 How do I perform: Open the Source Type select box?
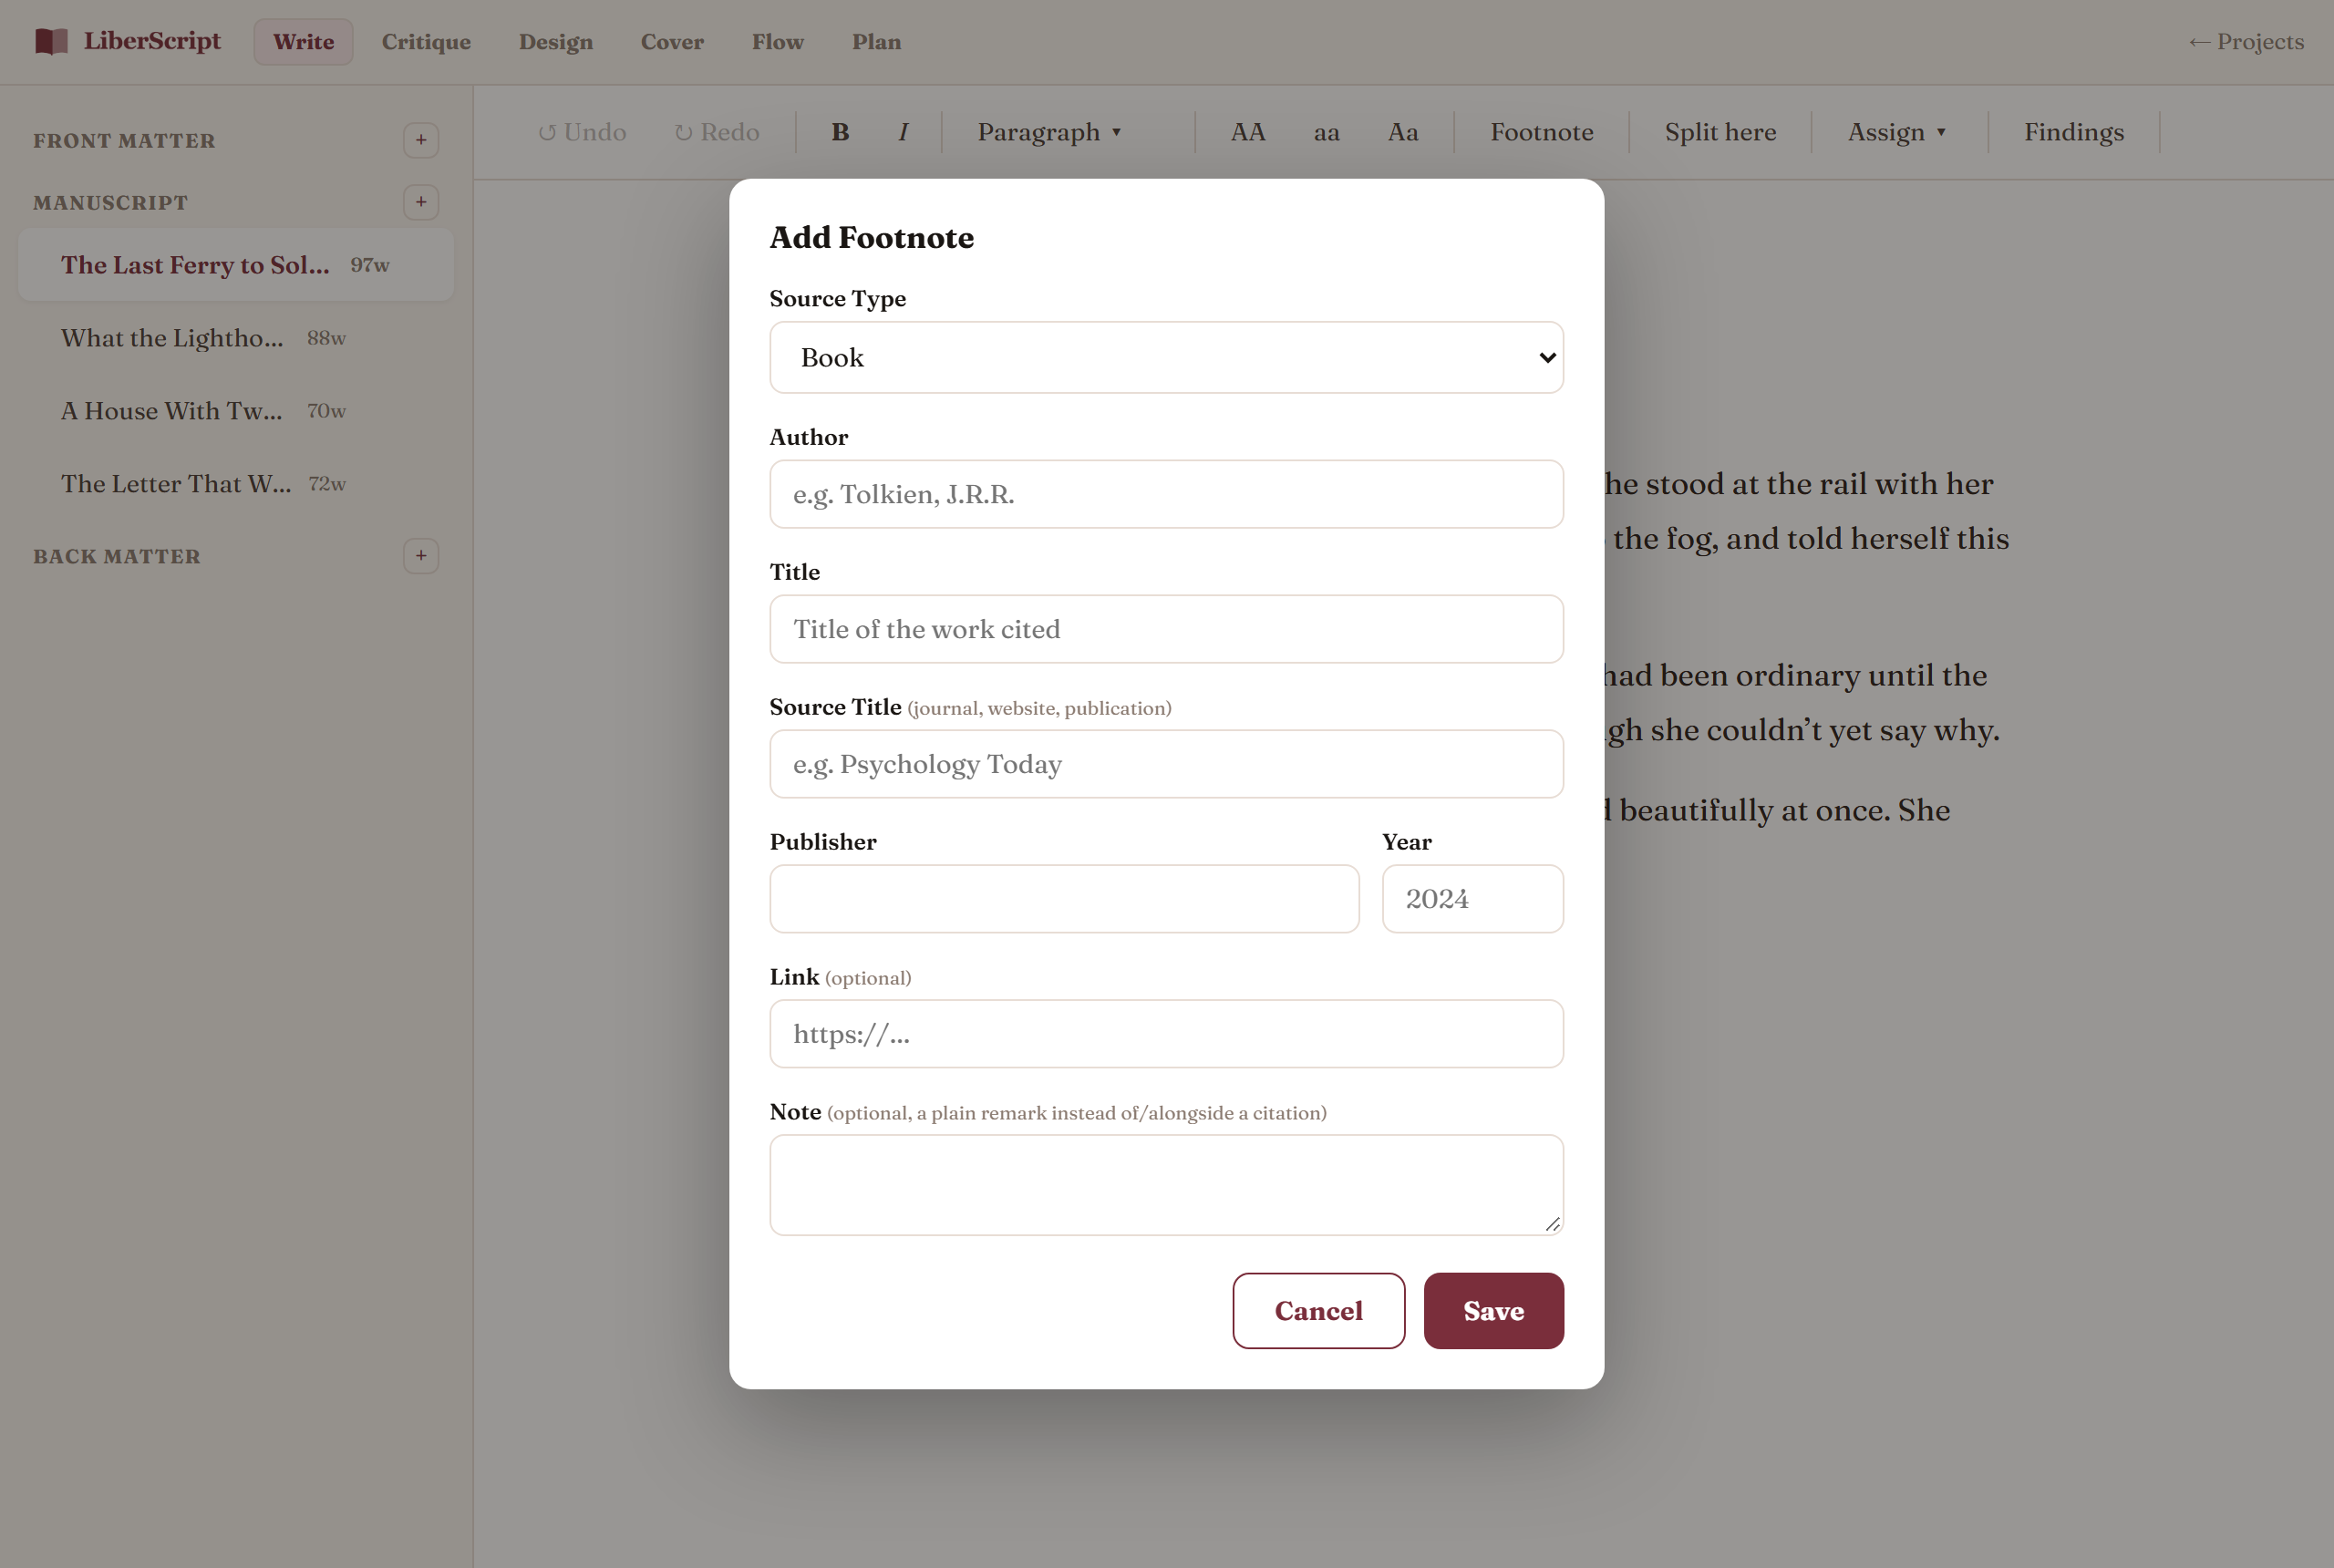[x=1166, y=357]
